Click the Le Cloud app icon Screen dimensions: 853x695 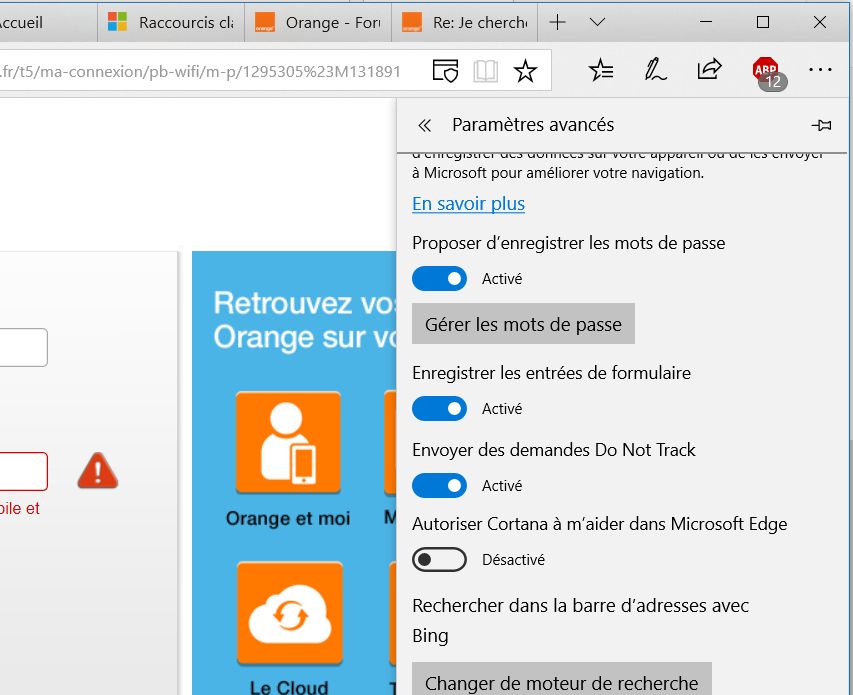288,612
